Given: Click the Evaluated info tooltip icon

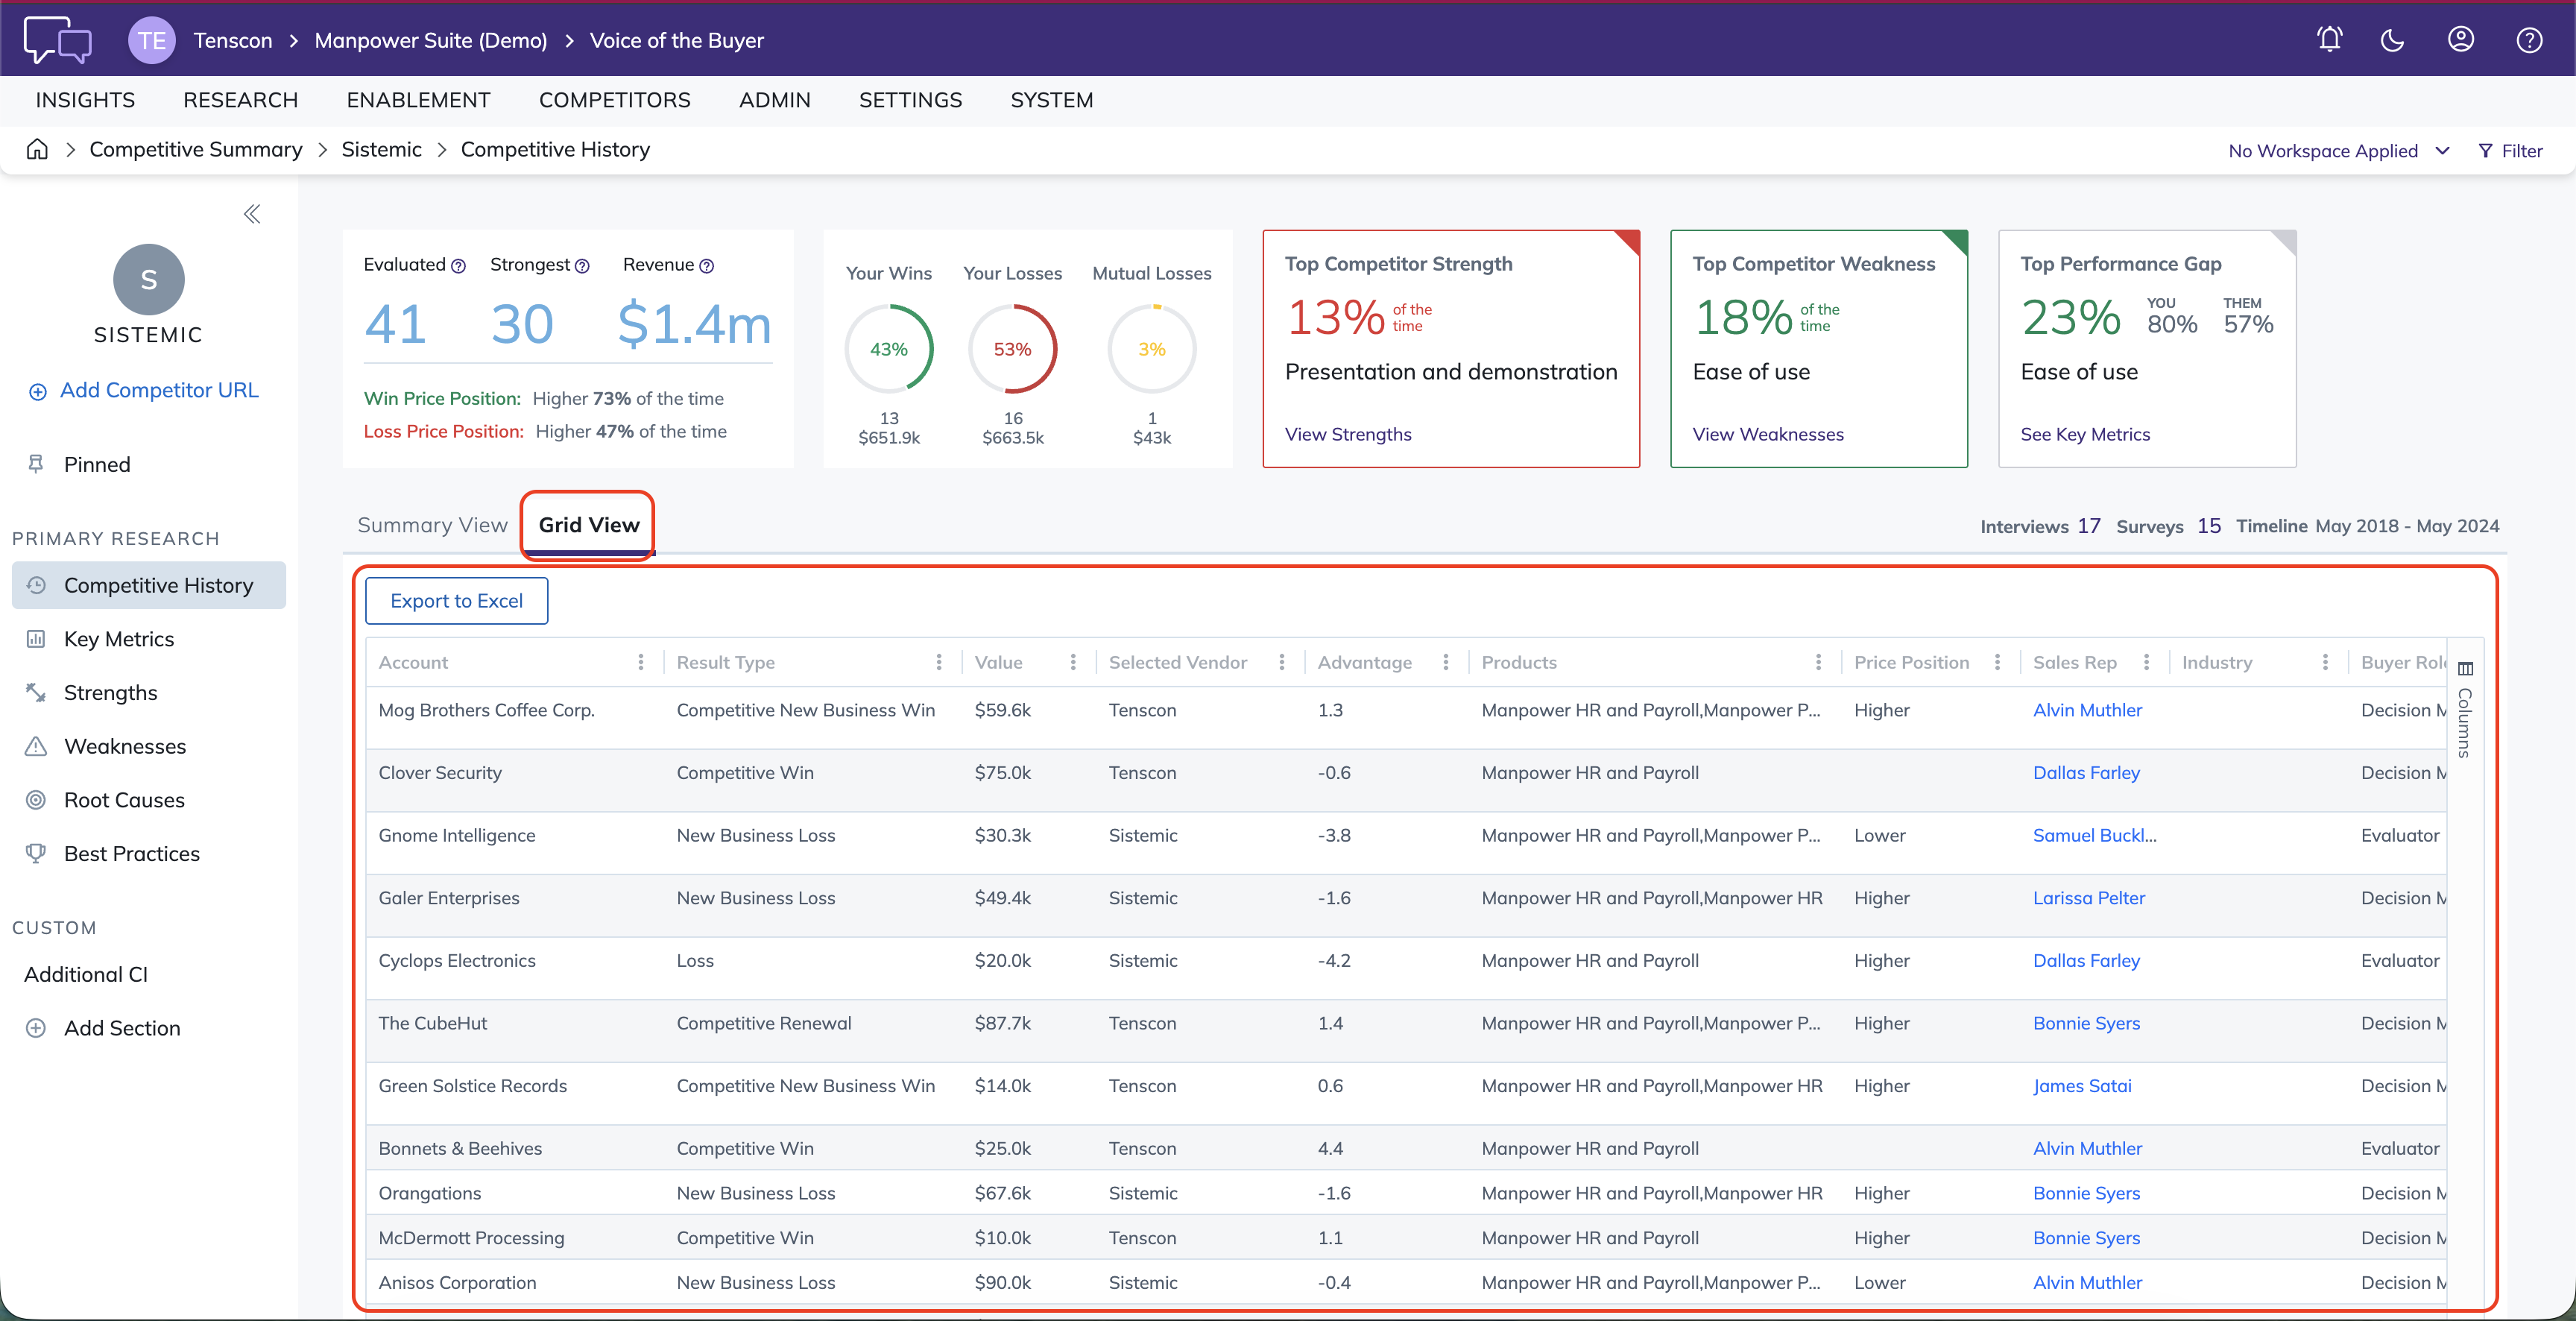Looking at the screenshot, I should click(458, 266).
